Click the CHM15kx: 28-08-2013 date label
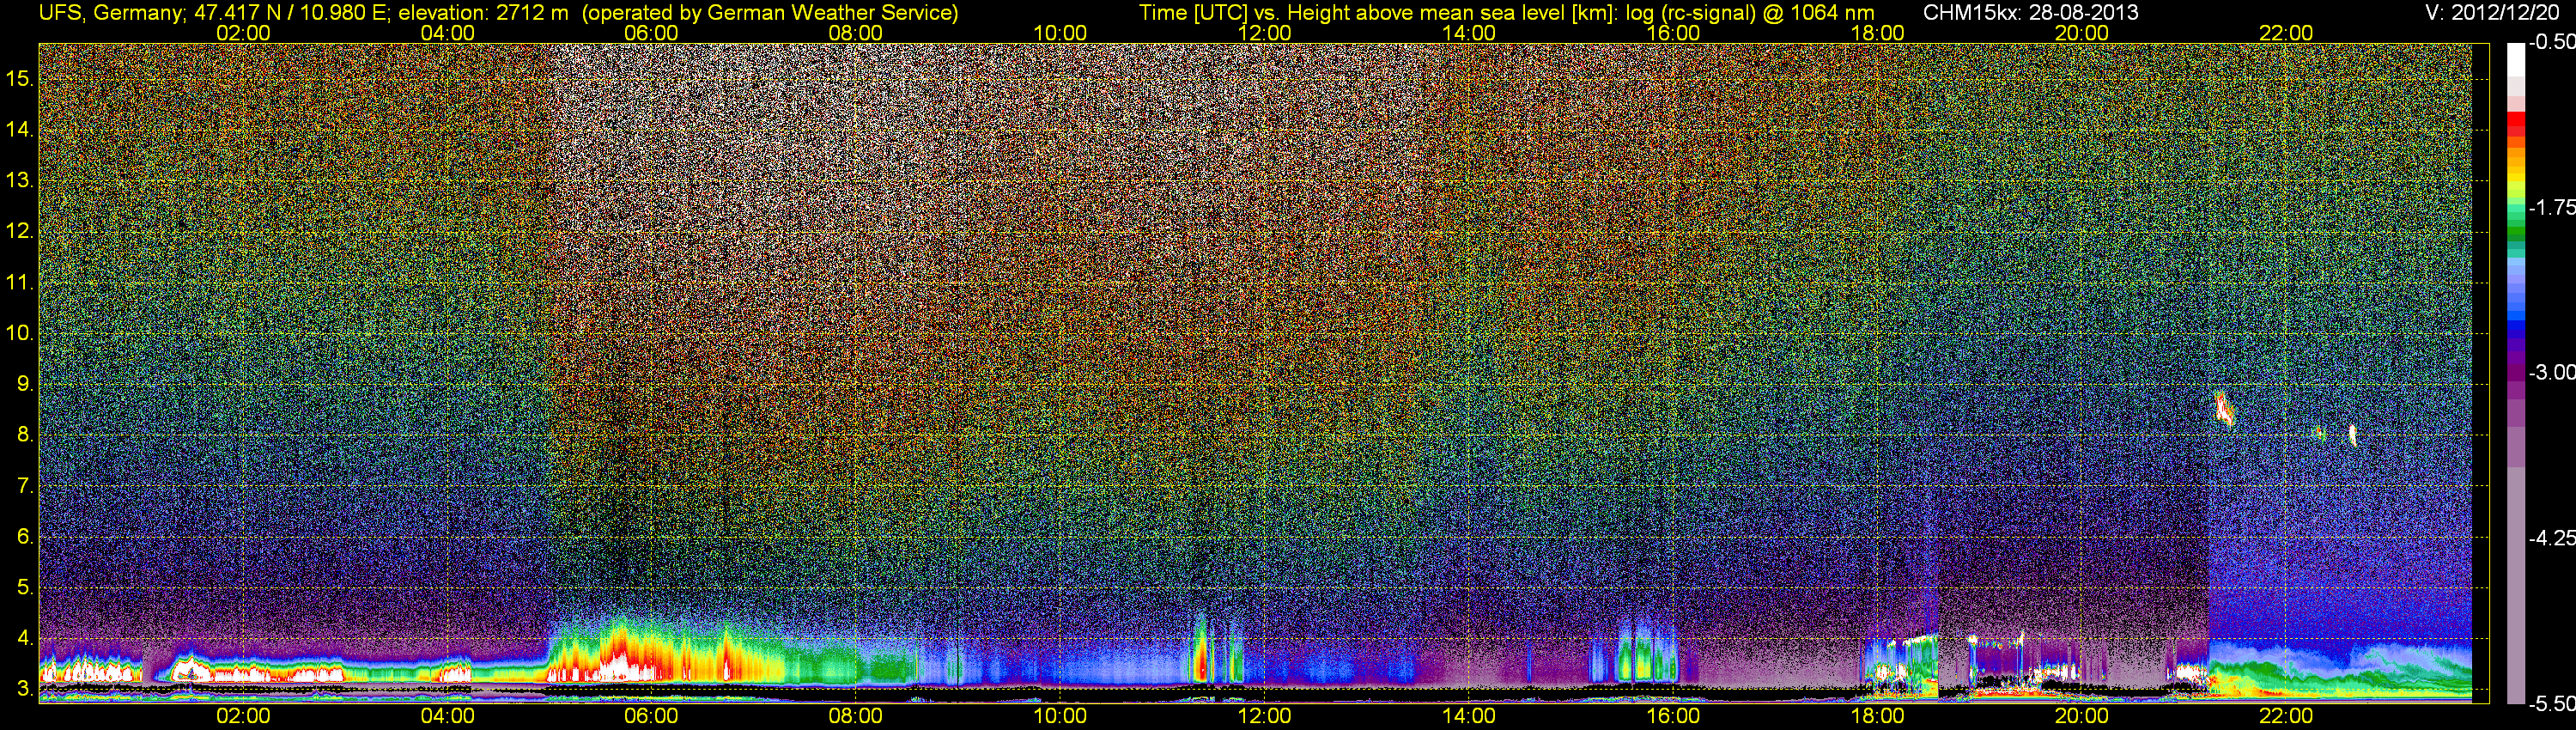The image size is (2576, 730). point(2029,13)
